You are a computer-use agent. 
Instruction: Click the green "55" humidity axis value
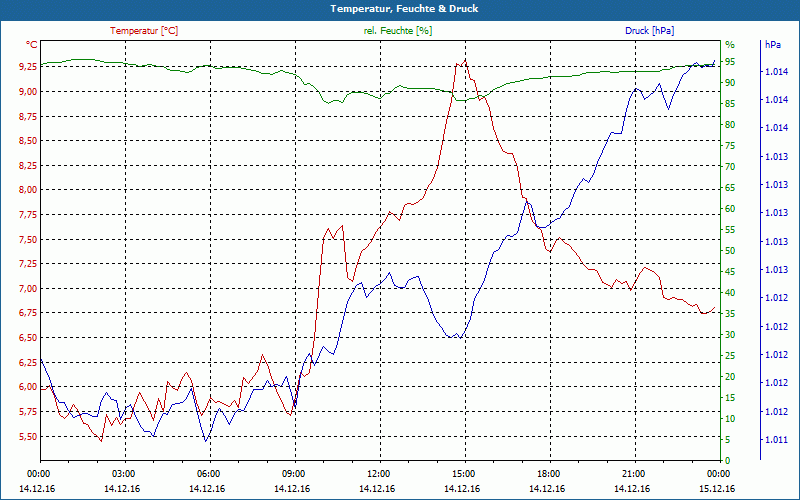(x=730, y=230)
